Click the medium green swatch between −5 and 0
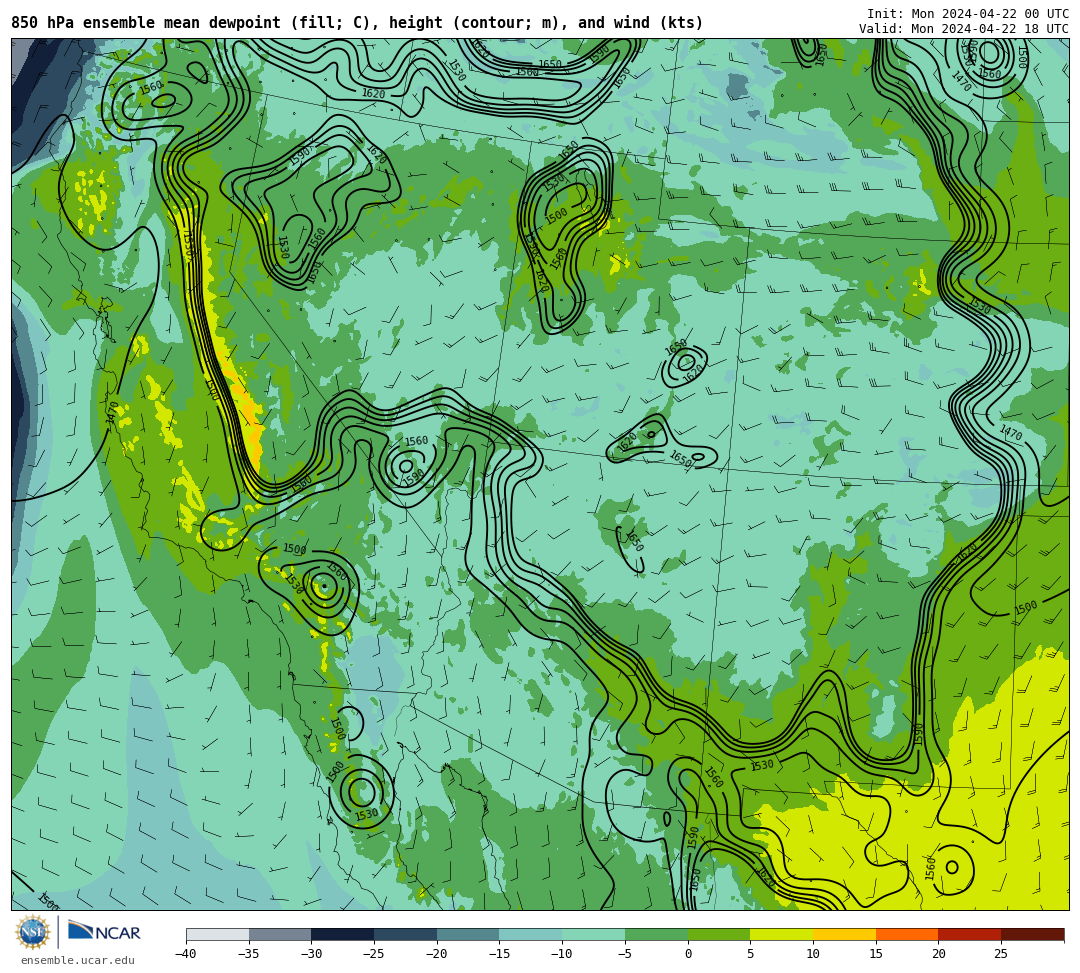The height and width of the screenshot is (973, 1080). (x=656, y=934)
